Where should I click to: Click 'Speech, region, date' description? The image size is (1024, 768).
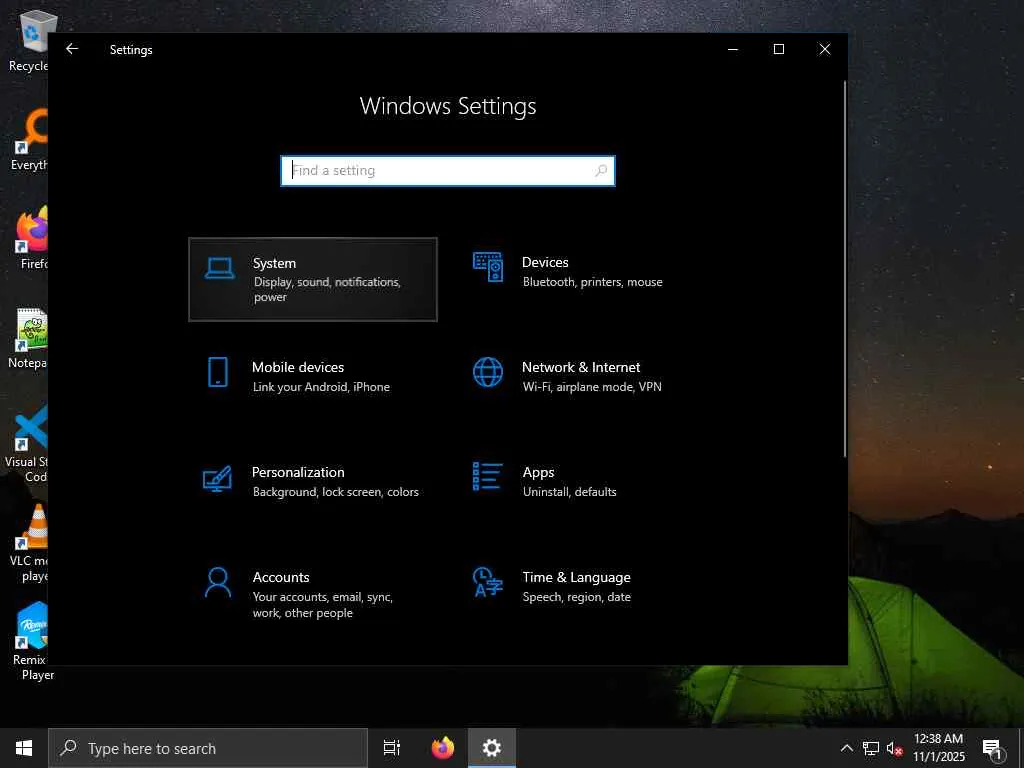pos(577,597)
